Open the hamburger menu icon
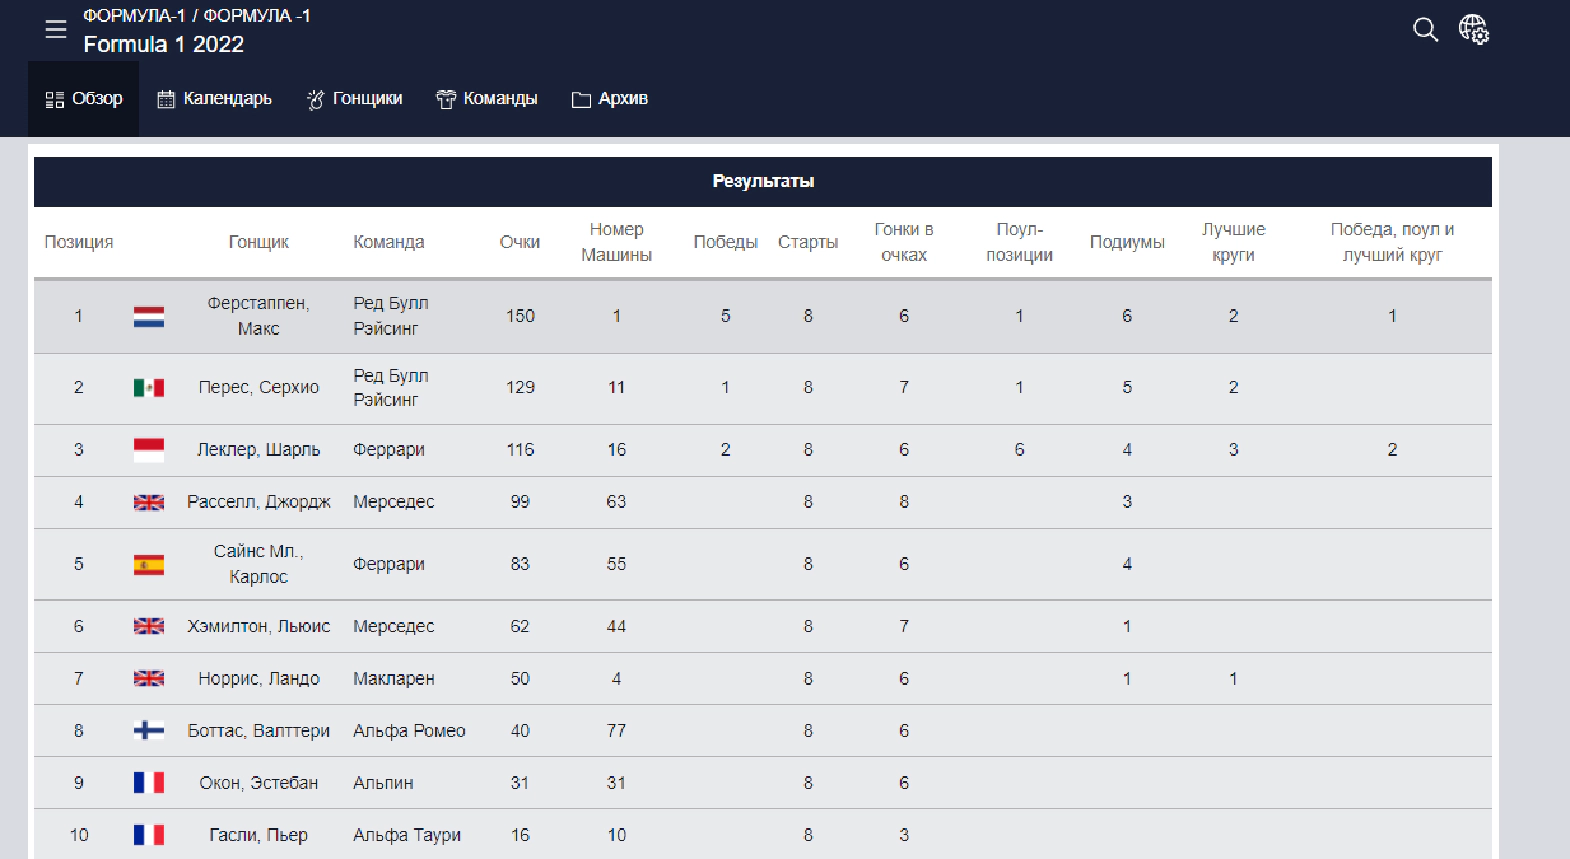The width and height of the screenshot is (1570, 859). [x=56, y=29]
